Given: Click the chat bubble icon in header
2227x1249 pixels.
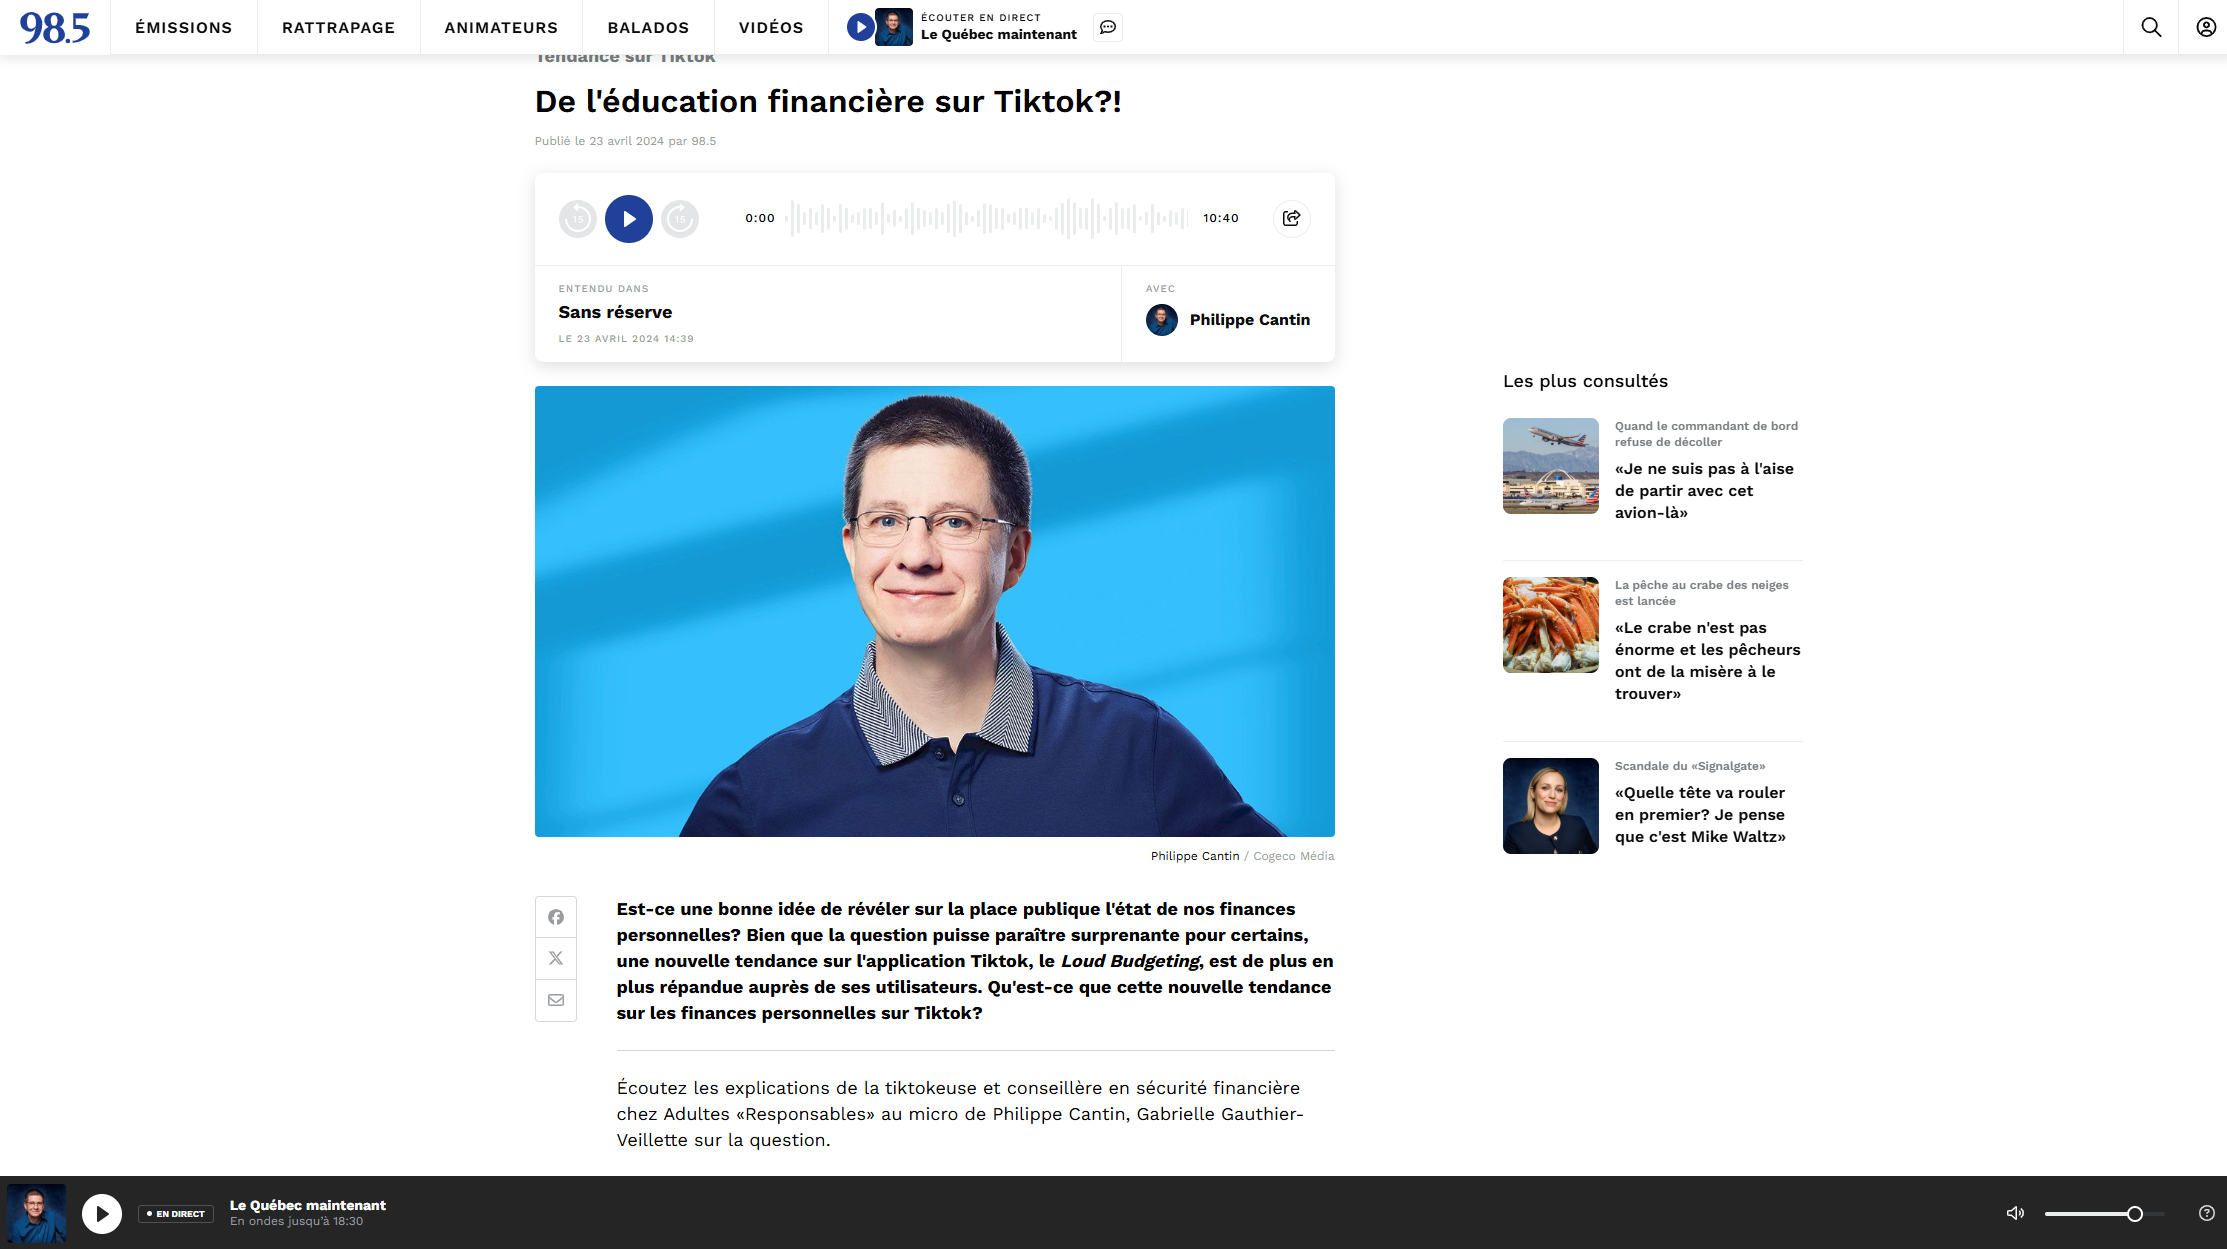Looking at the screenshot, I should (1108, 27).
